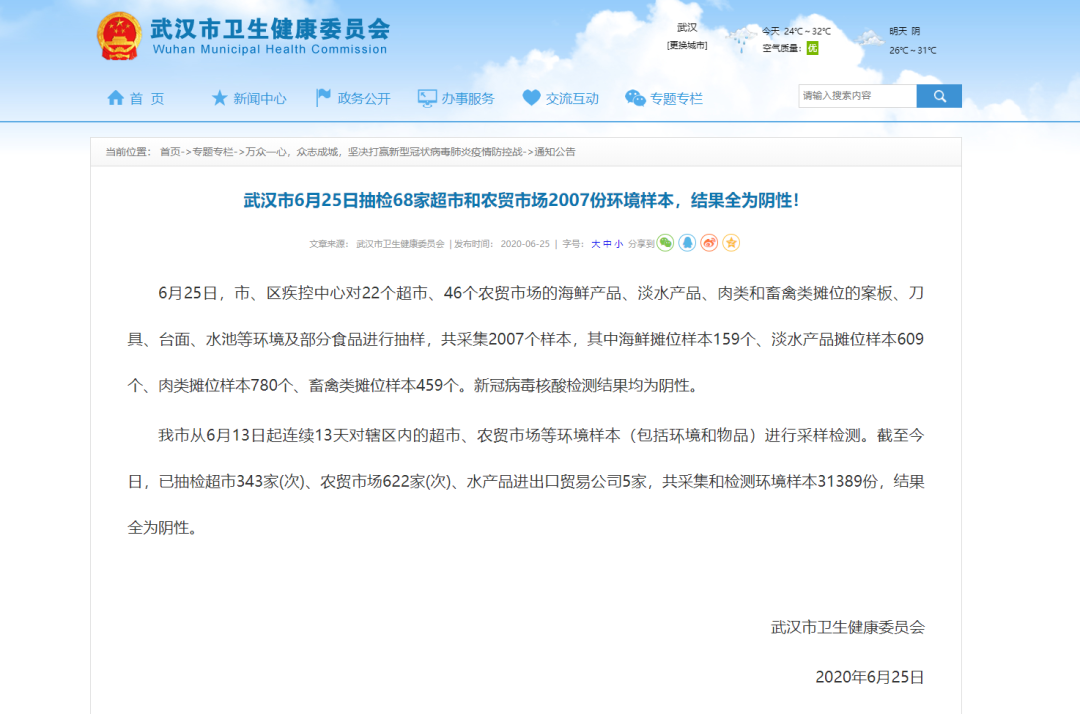Click the green 优 air quality badge
Screen dimensions: 1080x714
[x=812, y=47]
